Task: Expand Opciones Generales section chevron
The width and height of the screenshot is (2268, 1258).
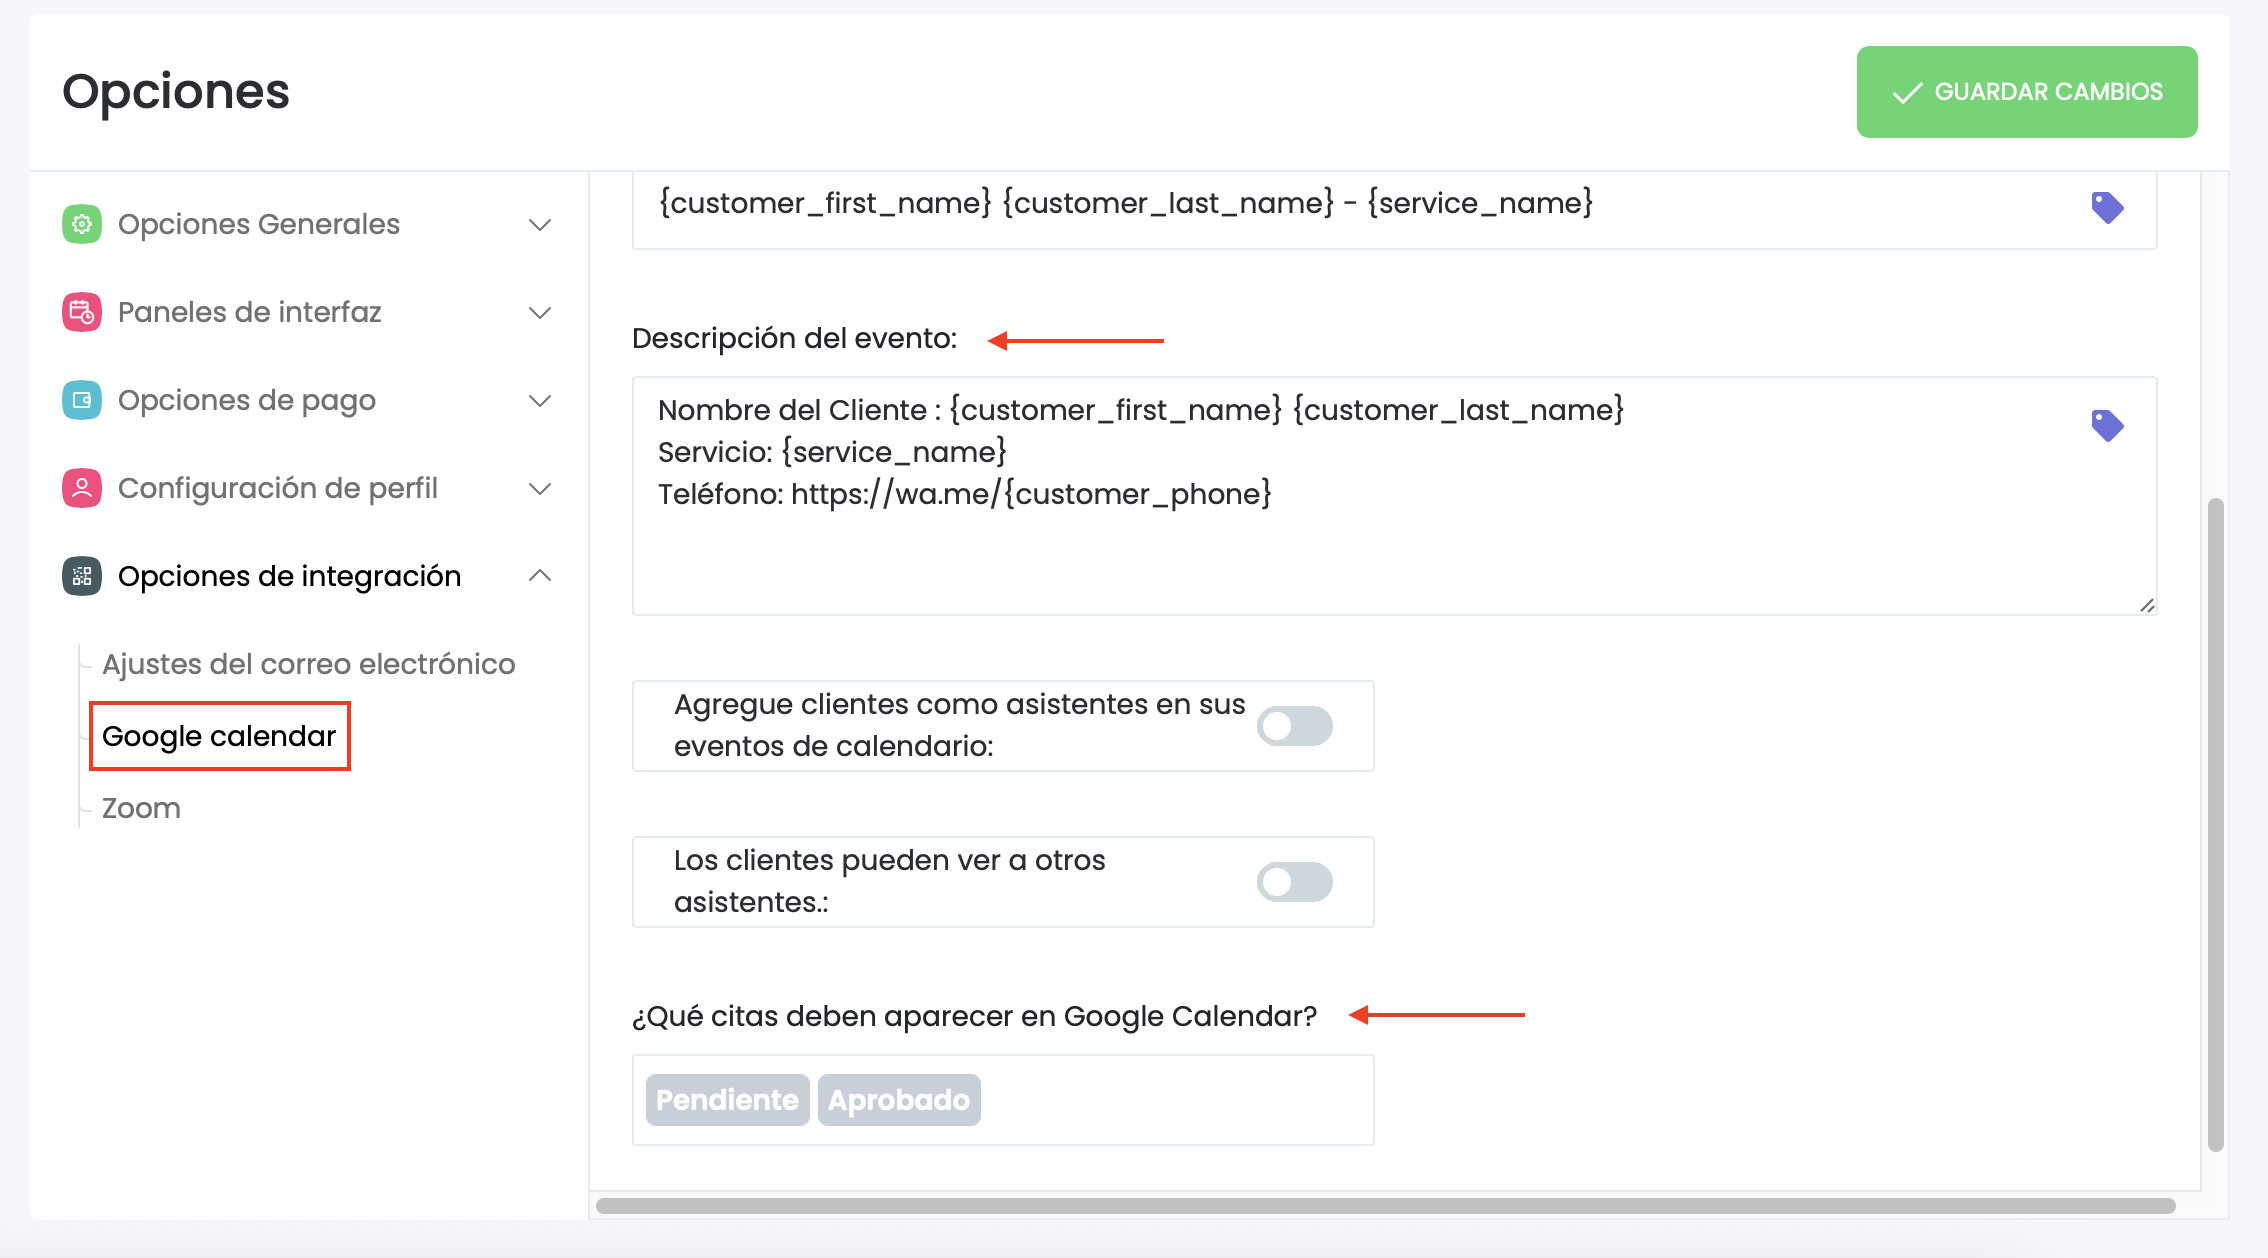Action: pyautogui.click(x=540, y=224)
